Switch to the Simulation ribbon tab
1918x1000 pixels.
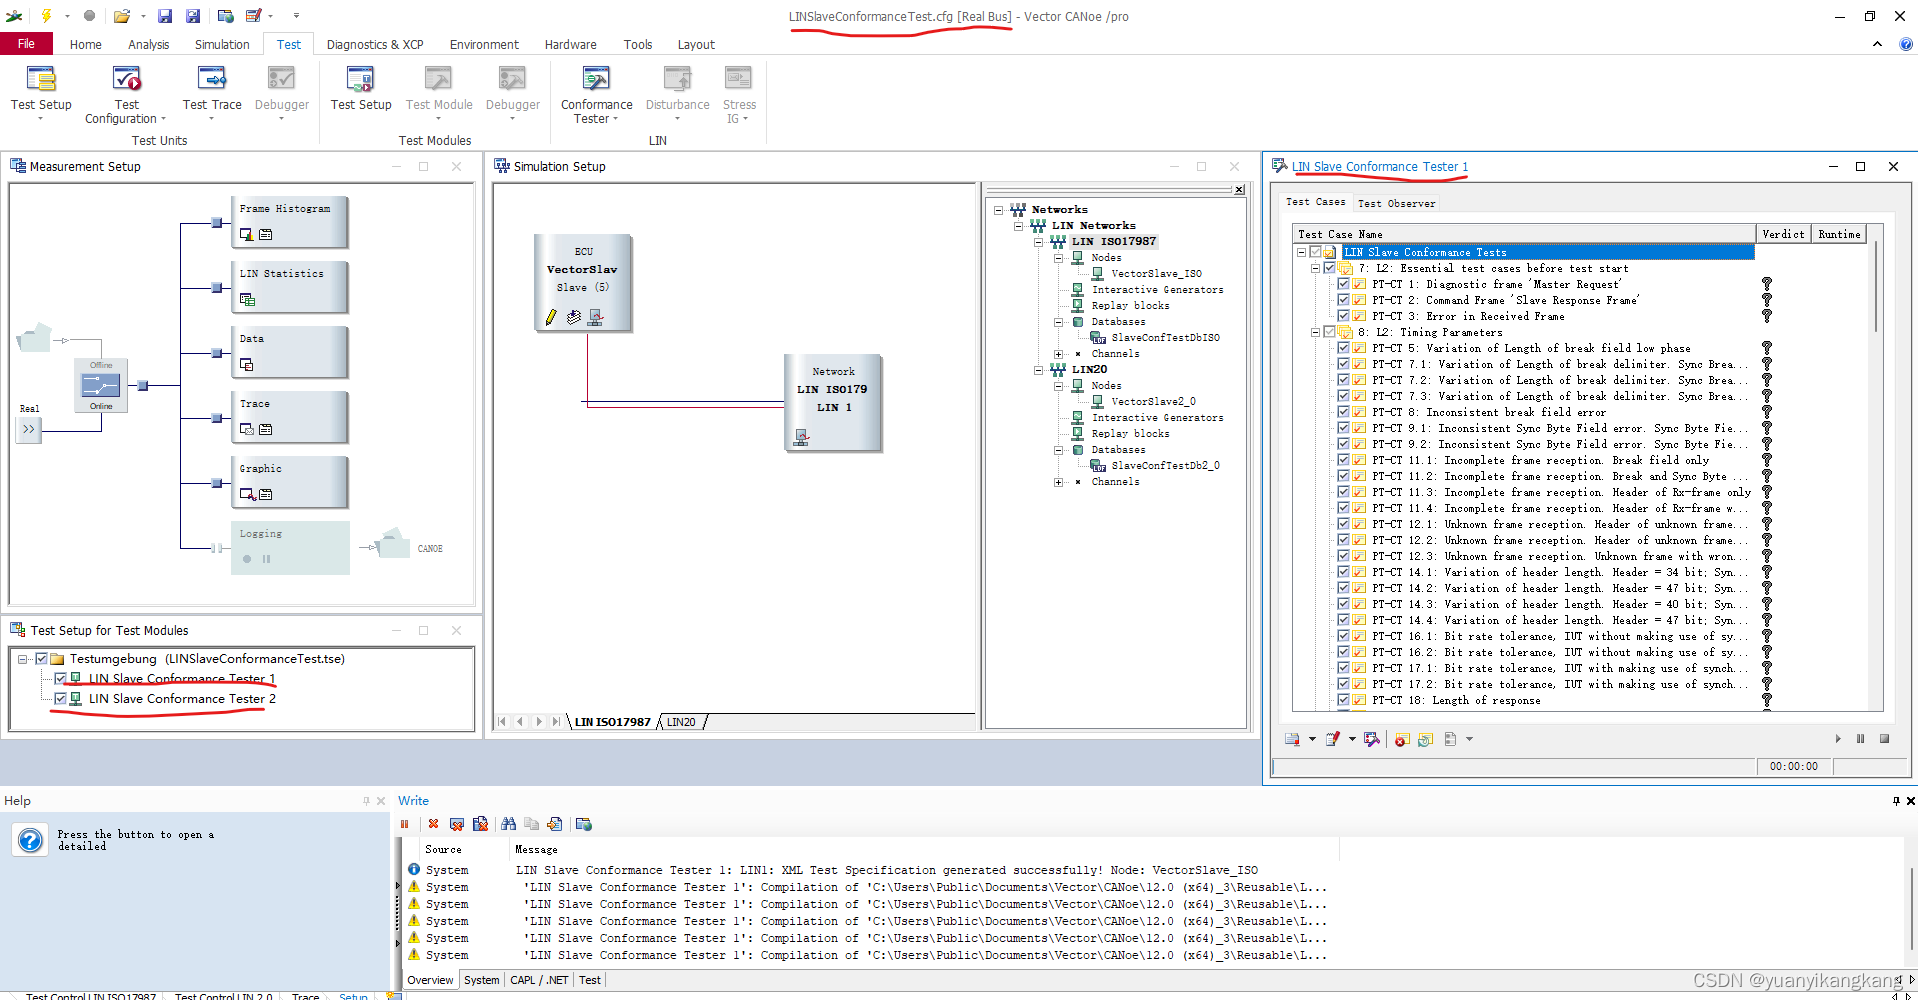(222, 44)
